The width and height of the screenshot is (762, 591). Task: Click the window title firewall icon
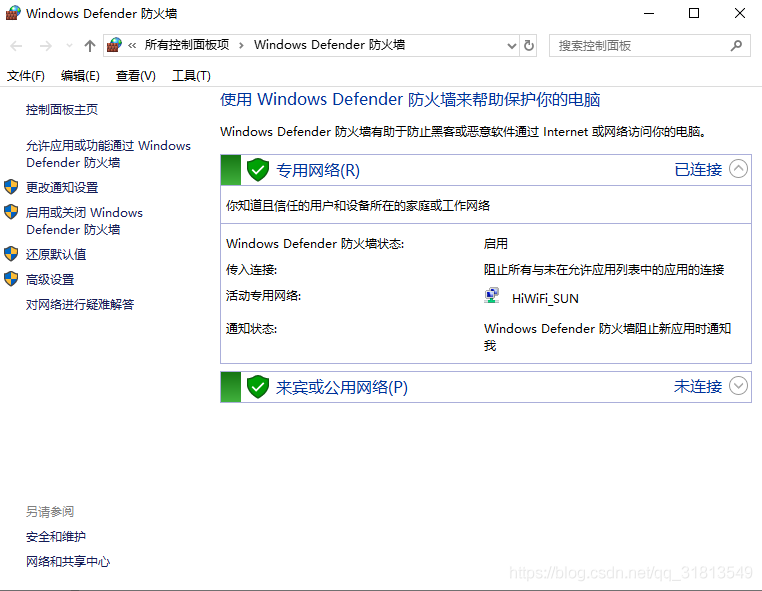pos(13,13)
